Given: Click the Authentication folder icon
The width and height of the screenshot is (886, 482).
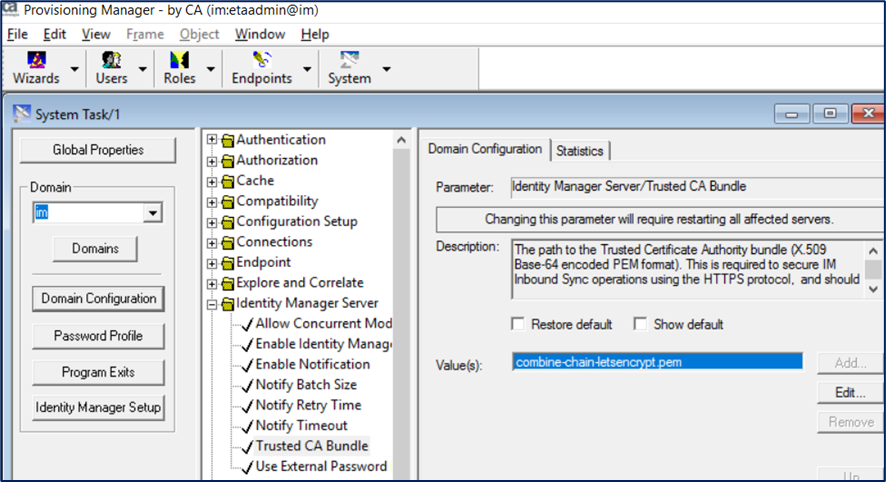Looking at the screenshot, I should click(x=227, y=140).
